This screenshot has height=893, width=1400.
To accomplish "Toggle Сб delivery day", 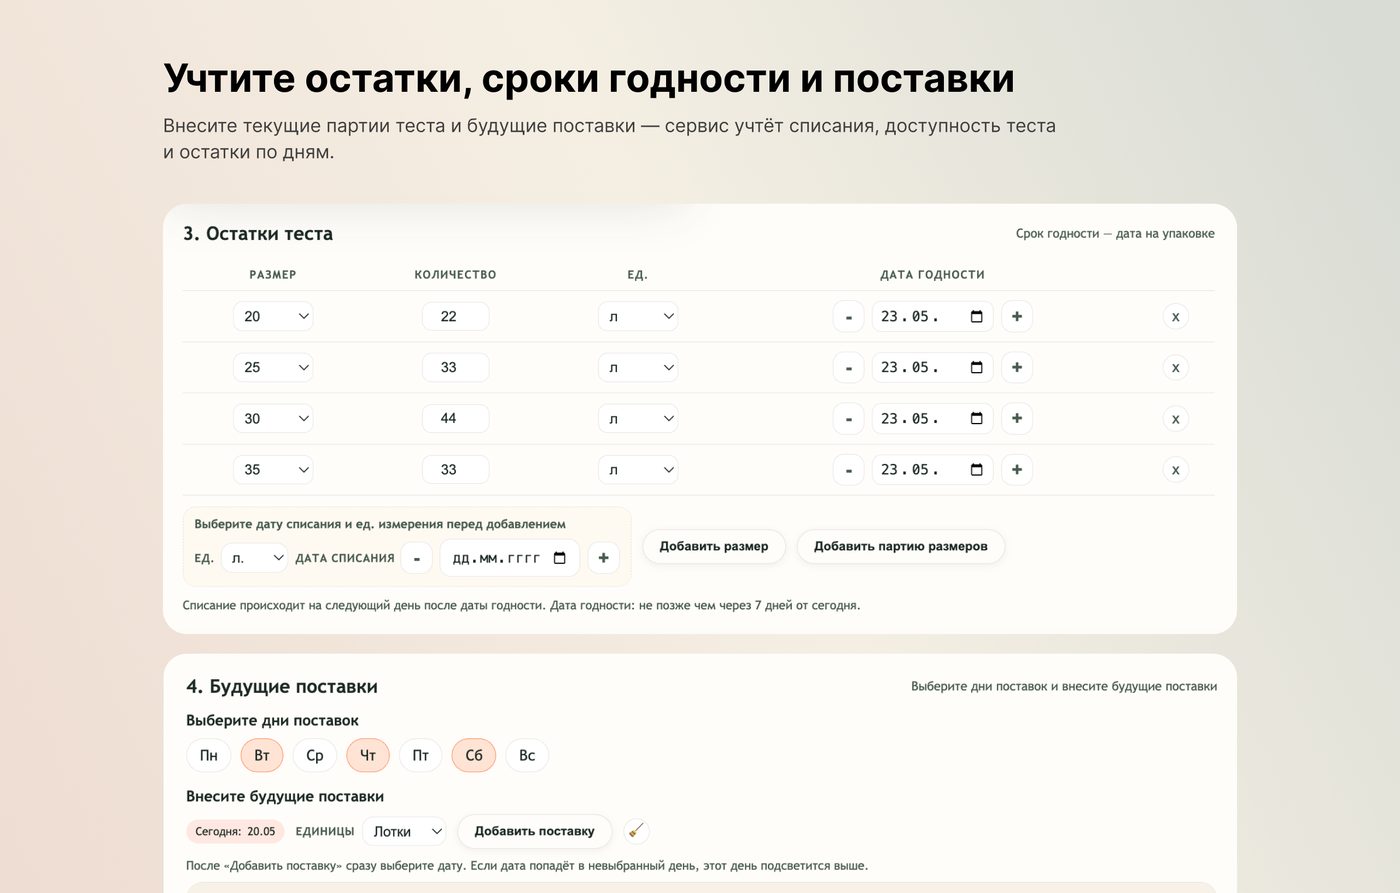I will pos(474,755).
